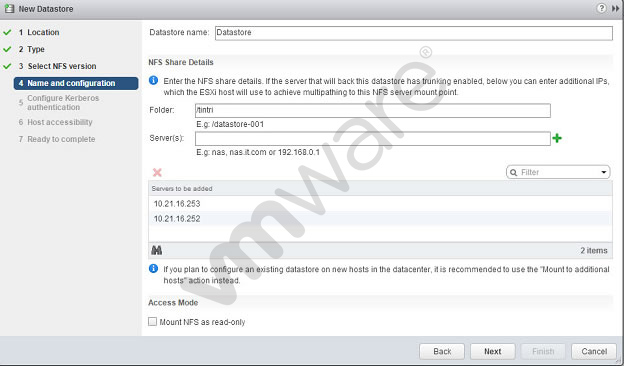Screen dimensions: 624x366
Task: Click the New Datastore title icon
Action: (9, 8)
